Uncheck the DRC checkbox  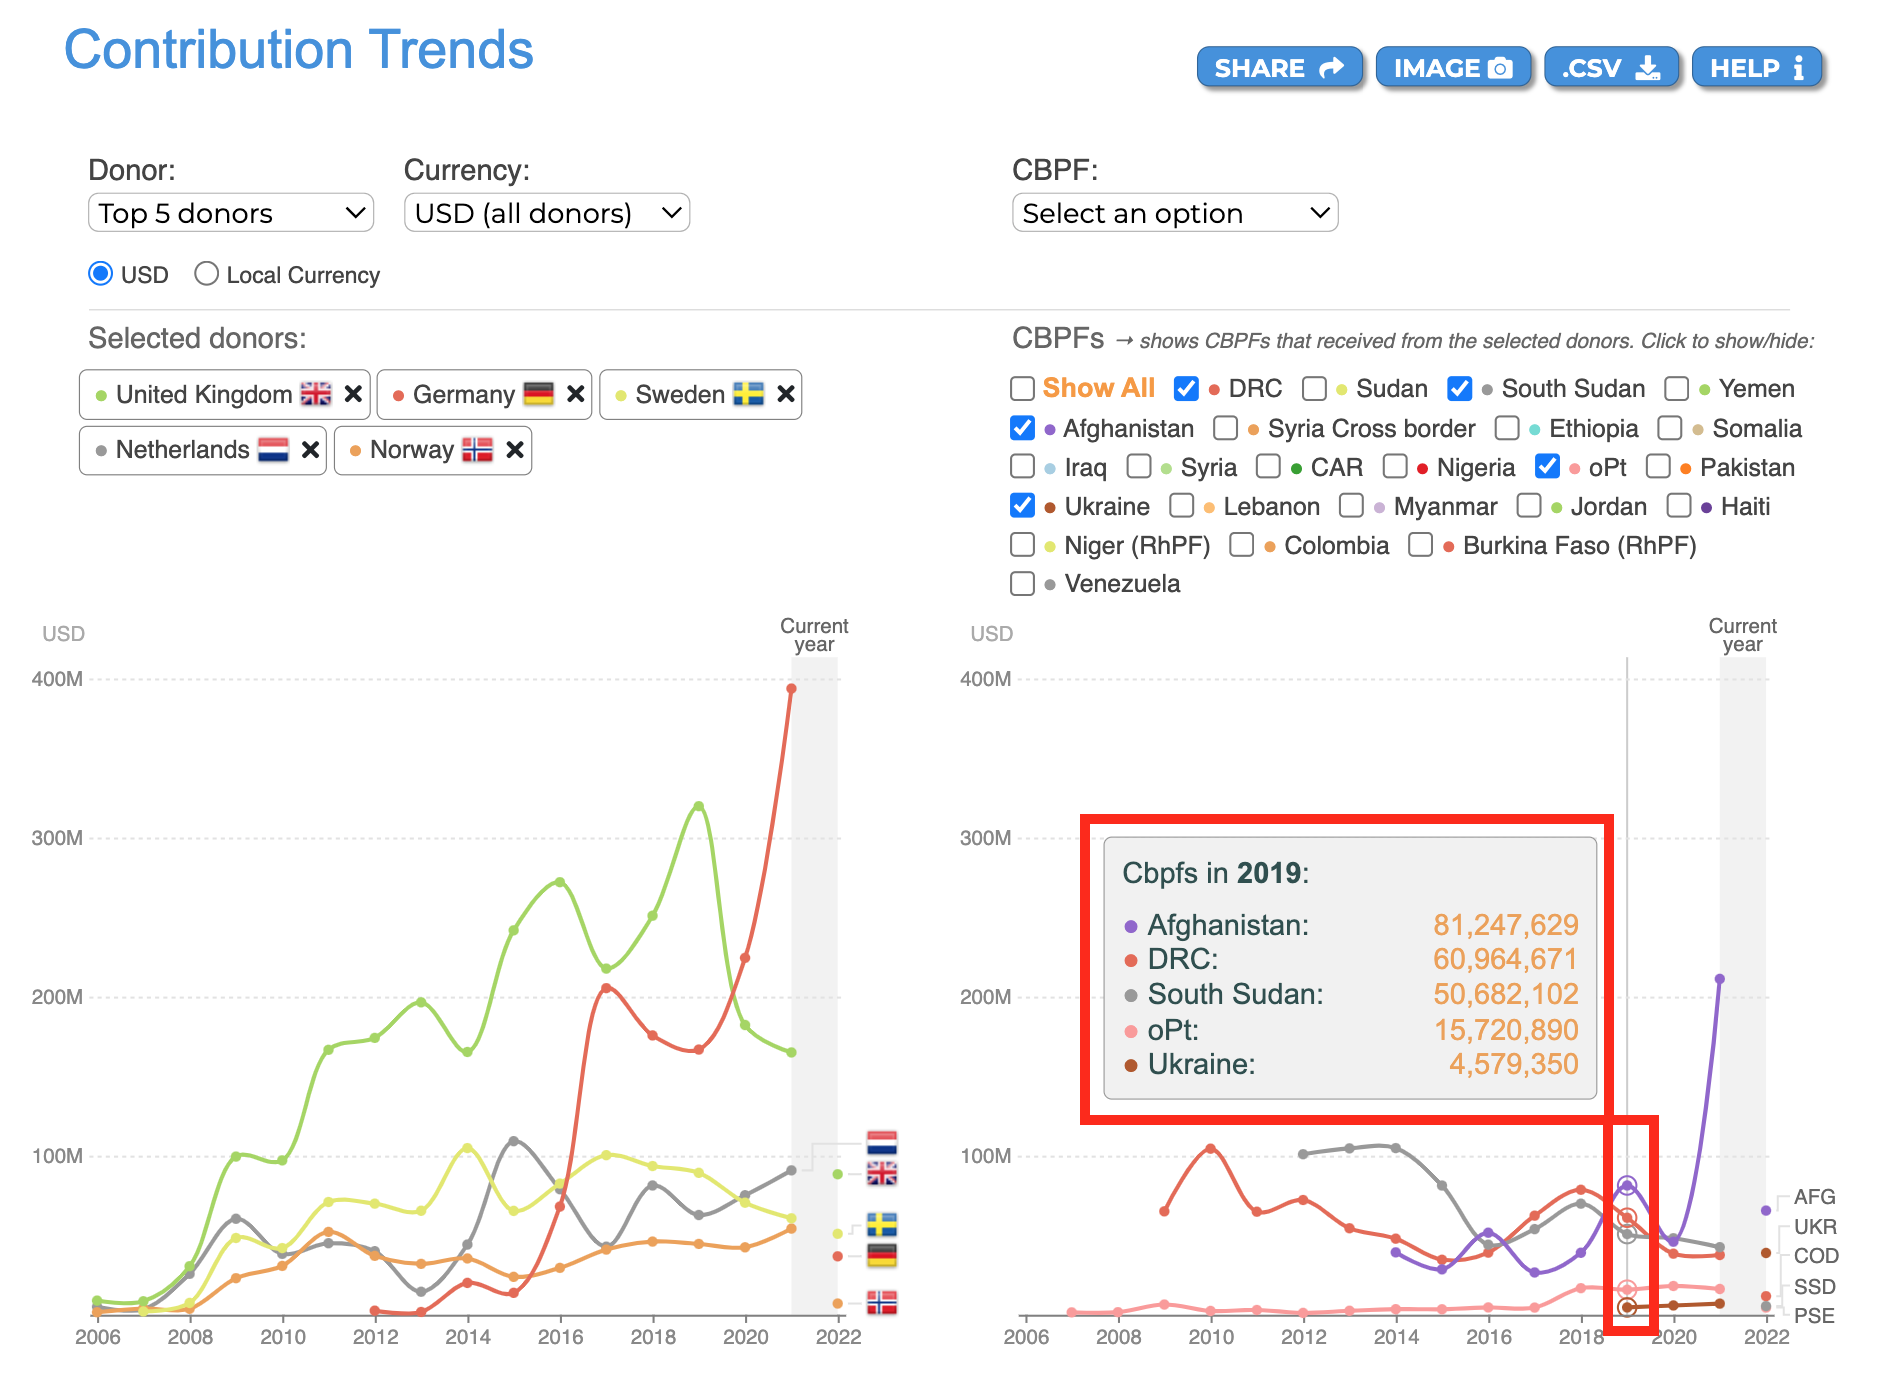coord(1186,388)
